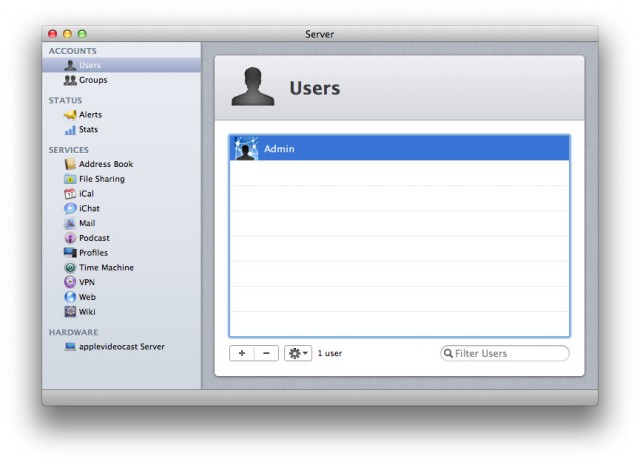640x464 pixels.
Task: Open File Sharing label in Services
Action: click(102, 179)
